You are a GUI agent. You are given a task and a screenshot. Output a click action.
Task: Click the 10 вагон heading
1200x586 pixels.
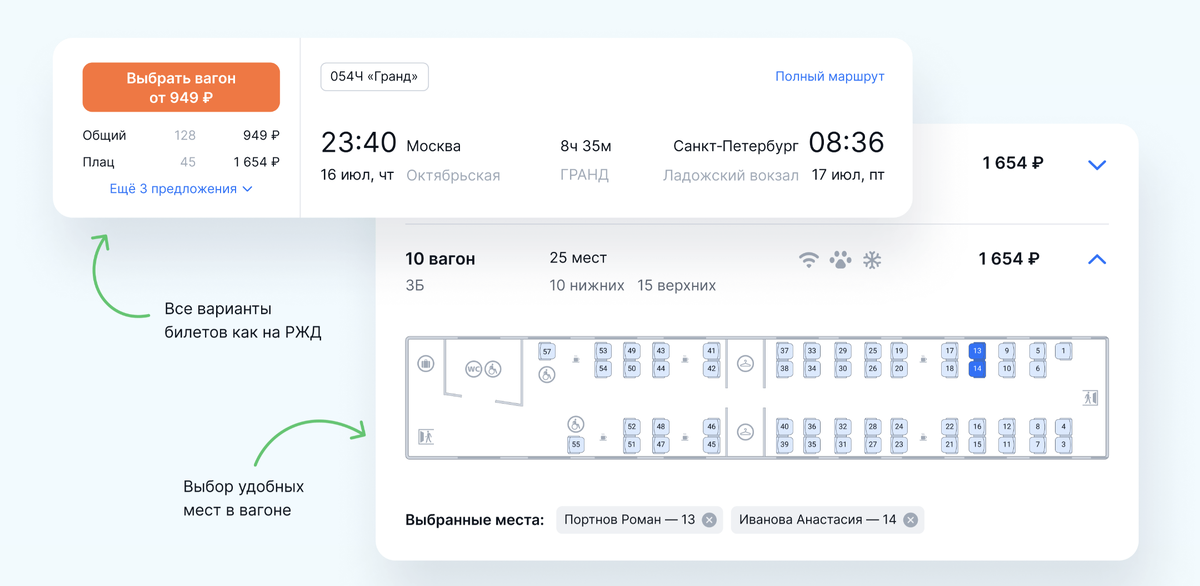440,259
